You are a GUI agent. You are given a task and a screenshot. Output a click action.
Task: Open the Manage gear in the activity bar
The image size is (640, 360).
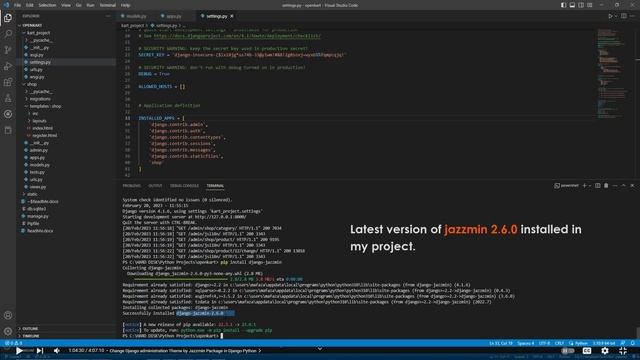[x=8, y=331]
